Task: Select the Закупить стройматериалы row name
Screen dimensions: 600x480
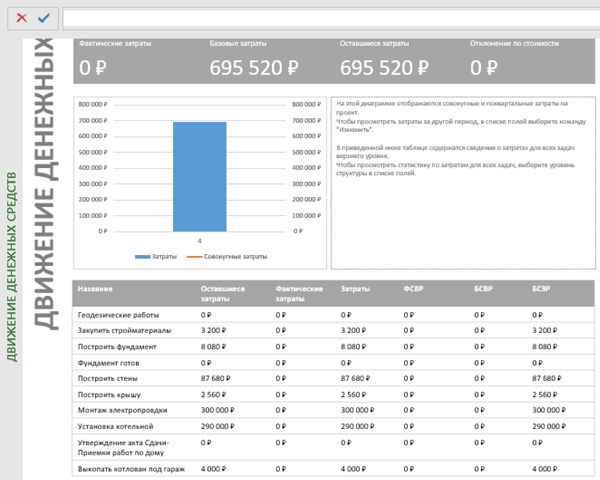Action: (x=124, y=330)
